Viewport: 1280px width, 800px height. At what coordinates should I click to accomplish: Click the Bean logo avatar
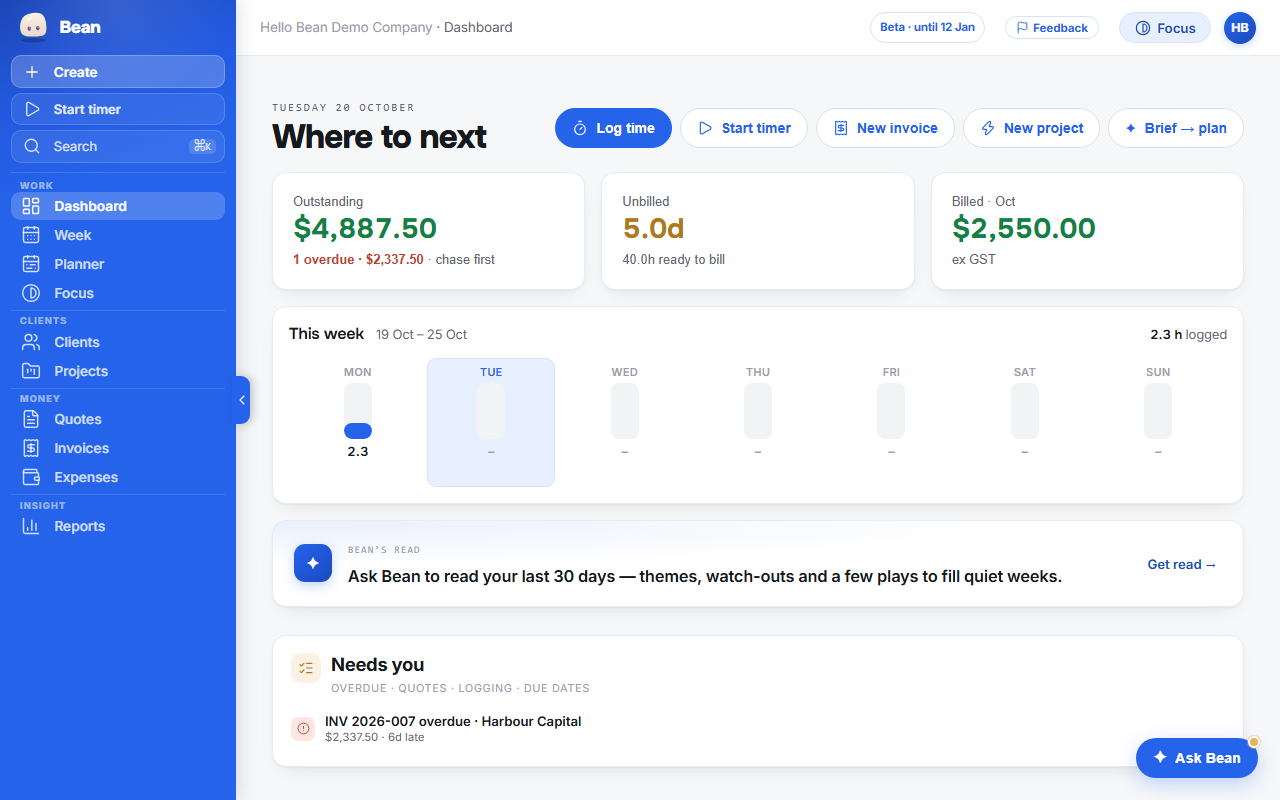(x=33, y=27)
